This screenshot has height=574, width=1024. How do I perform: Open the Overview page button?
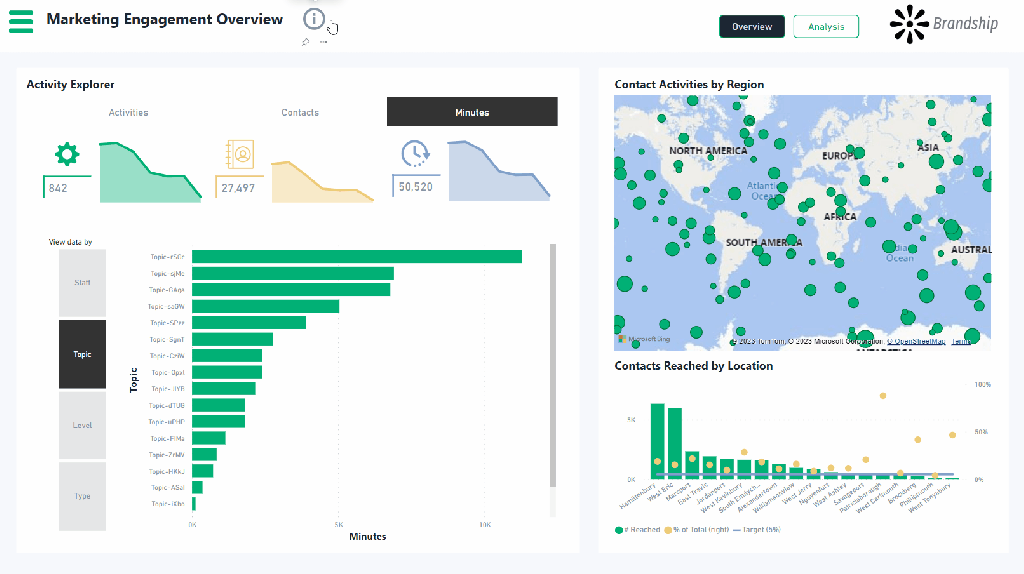[x=751, y=27]
